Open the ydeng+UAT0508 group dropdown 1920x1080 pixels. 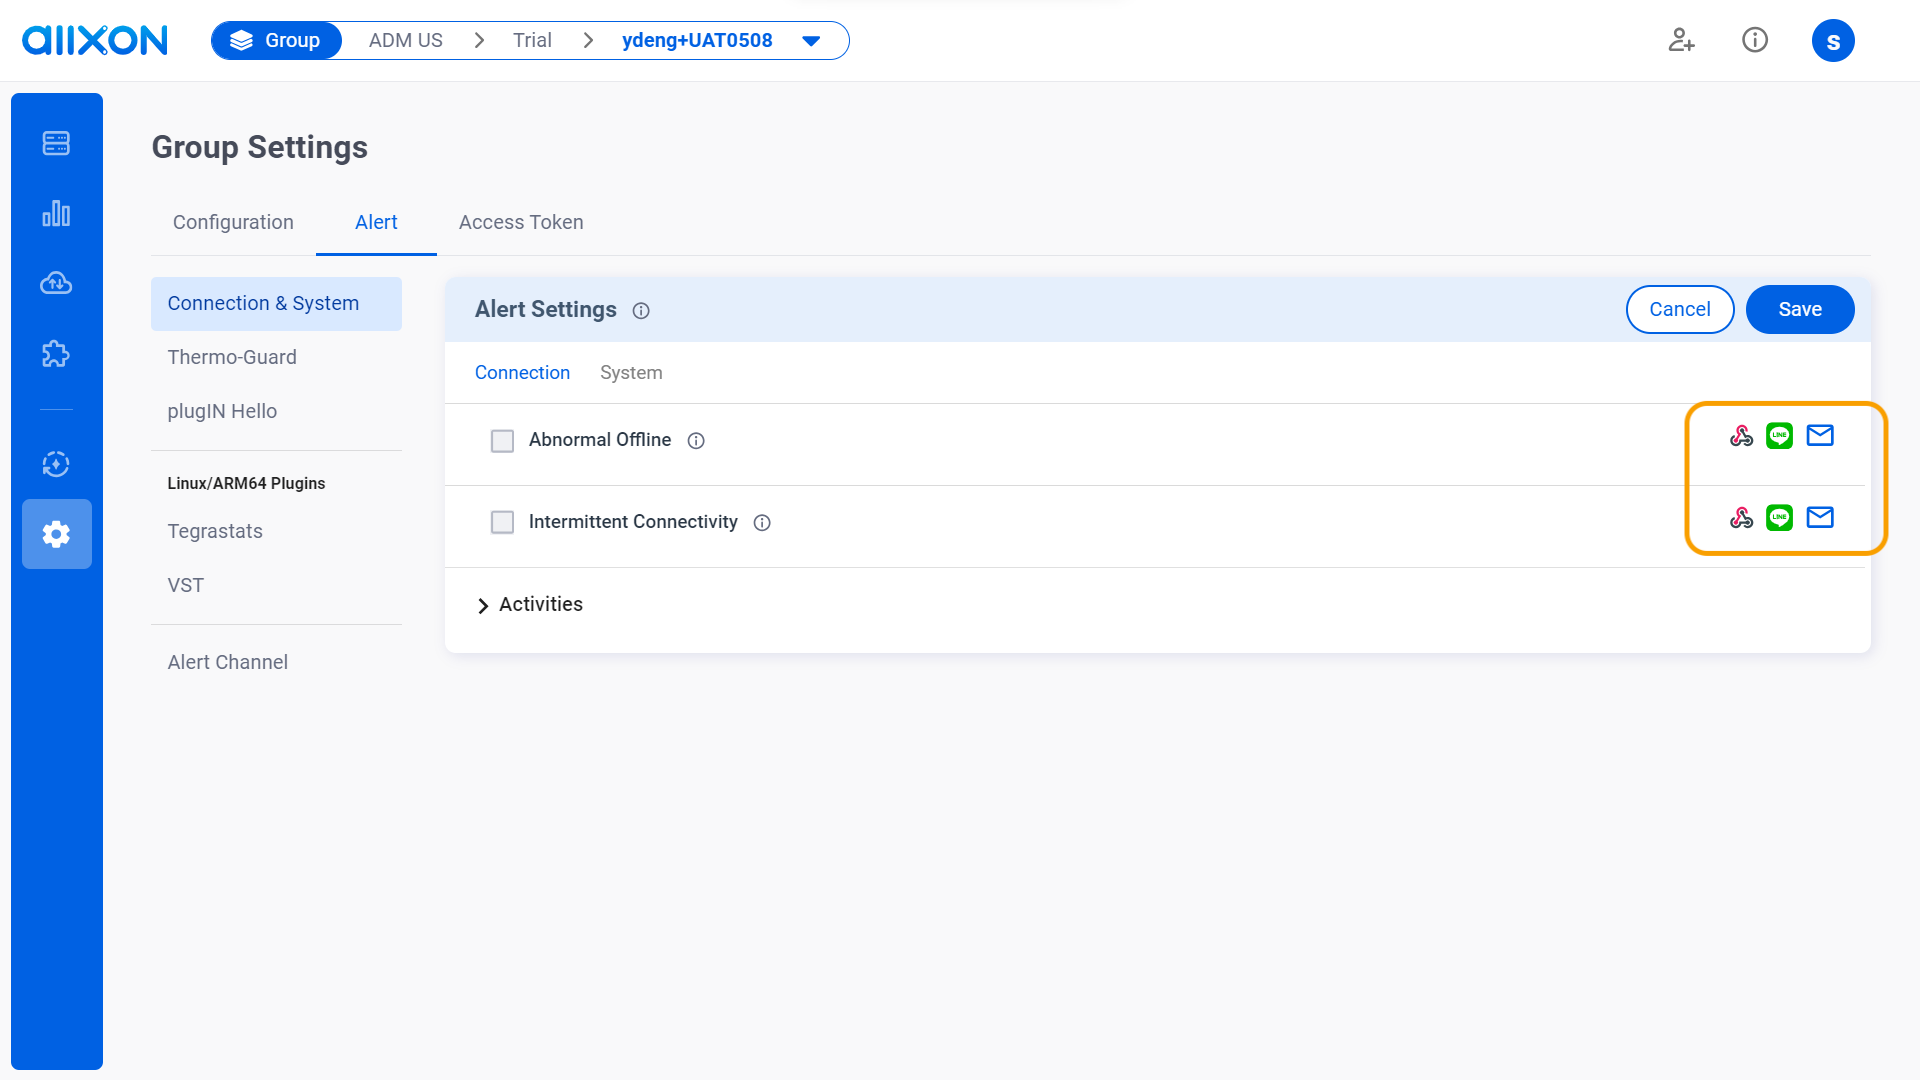(x=810, y=40)
